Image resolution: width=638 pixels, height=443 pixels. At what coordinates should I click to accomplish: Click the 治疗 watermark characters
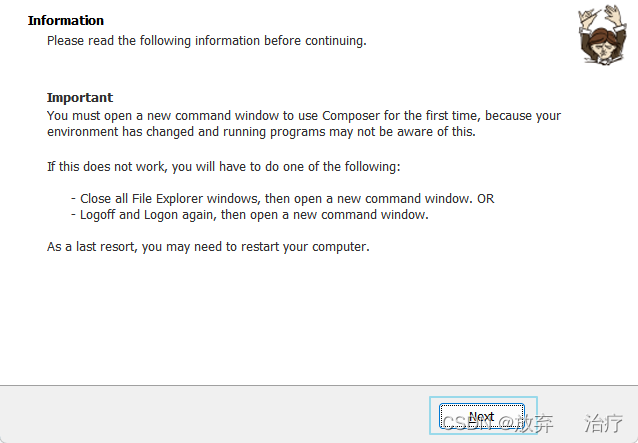603,423
